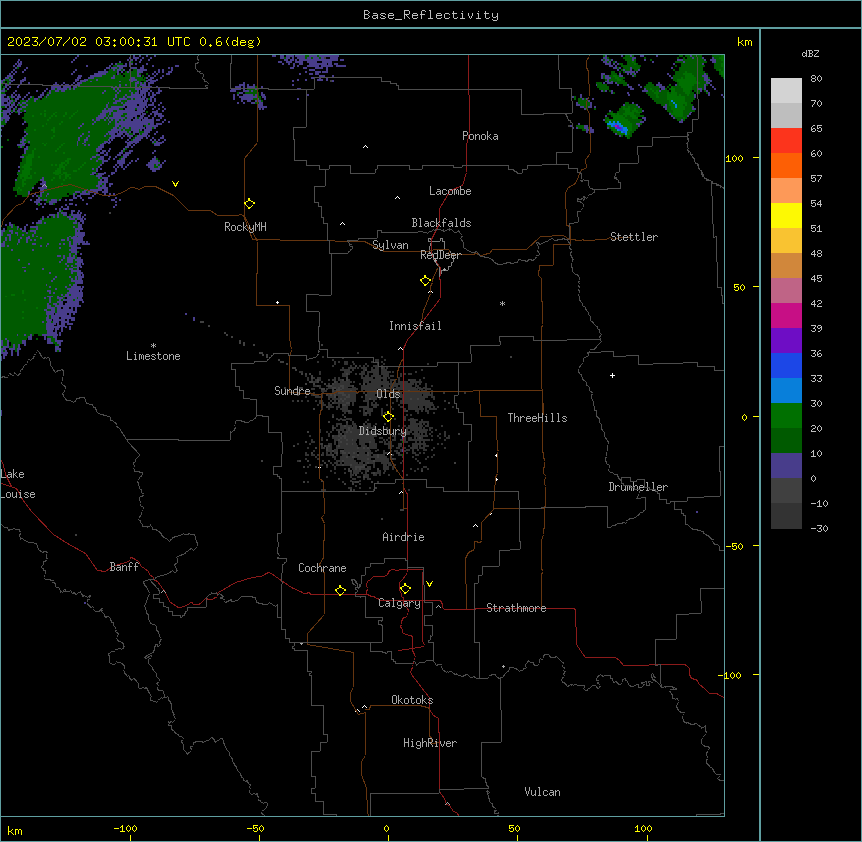This screenshot has width=862, height=842.
Task: Click the Olds town label
Action: pyautogui.click(x=388, y=394)
